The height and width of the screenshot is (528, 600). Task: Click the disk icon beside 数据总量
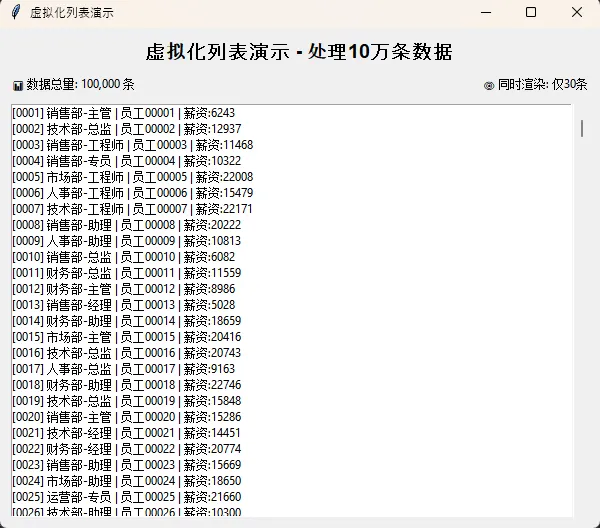(x=18, y=86)
